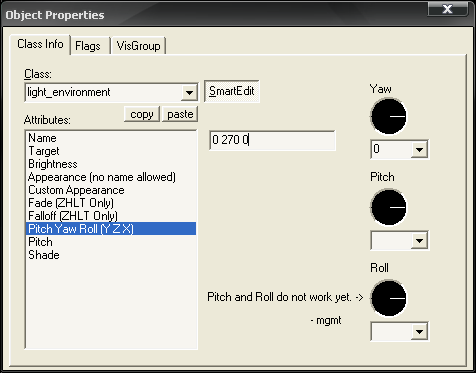Select Fade (ZHLT Only) attribute
Screen dimensions: 476x373
pos(111,203)
